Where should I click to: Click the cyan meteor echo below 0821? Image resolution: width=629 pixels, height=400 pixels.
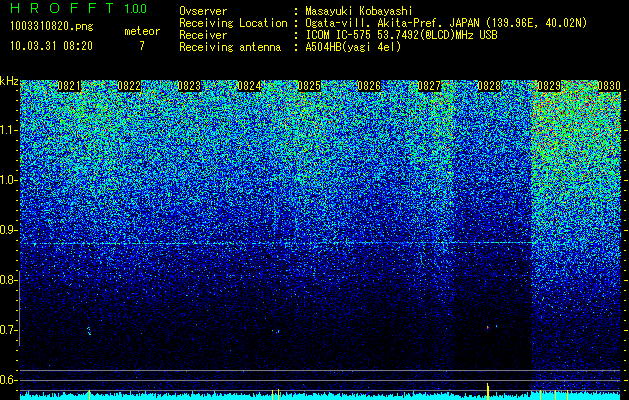click(x=89, y=331)
